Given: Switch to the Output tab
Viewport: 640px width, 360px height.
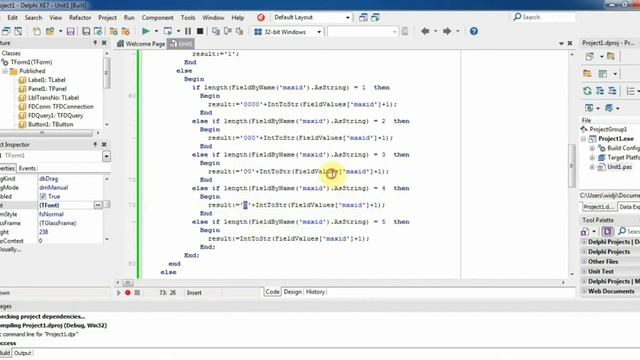Looking at the screenshot, I should (x=22, y=353).
